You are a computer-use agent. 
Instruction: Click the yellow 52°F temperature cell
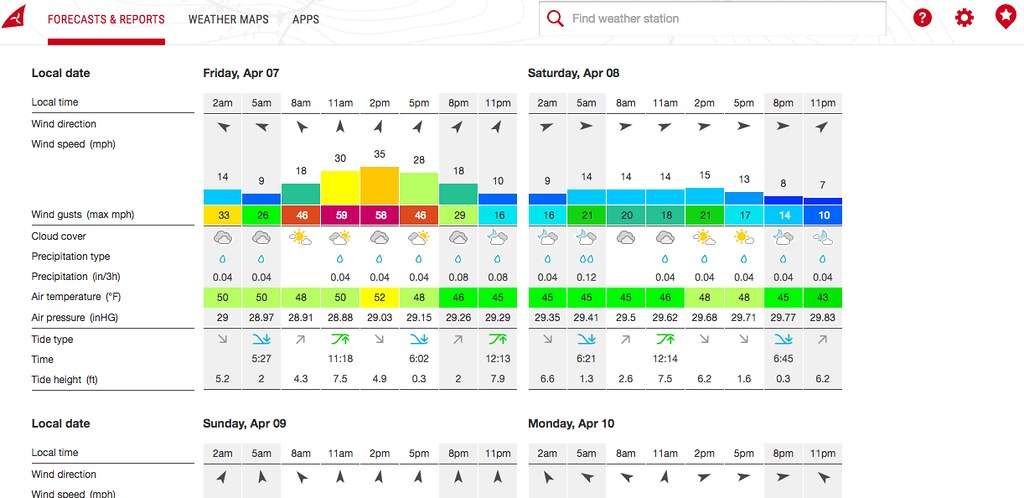point(379,298)
